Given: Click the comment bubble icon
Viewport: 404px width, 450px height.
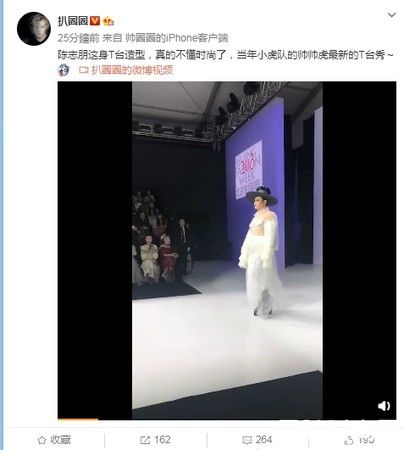Looking at the screenshot, I should [247, 440].
